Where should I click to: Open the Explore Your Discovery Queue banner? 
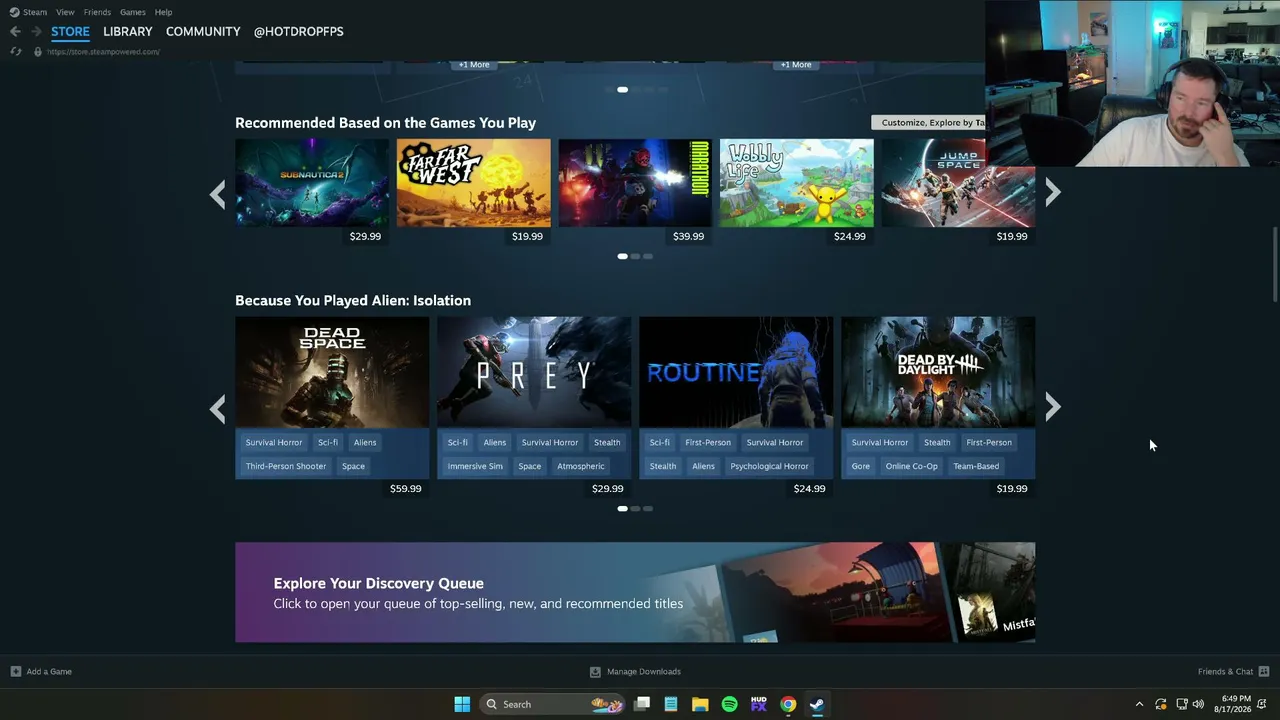click(635, 592)
